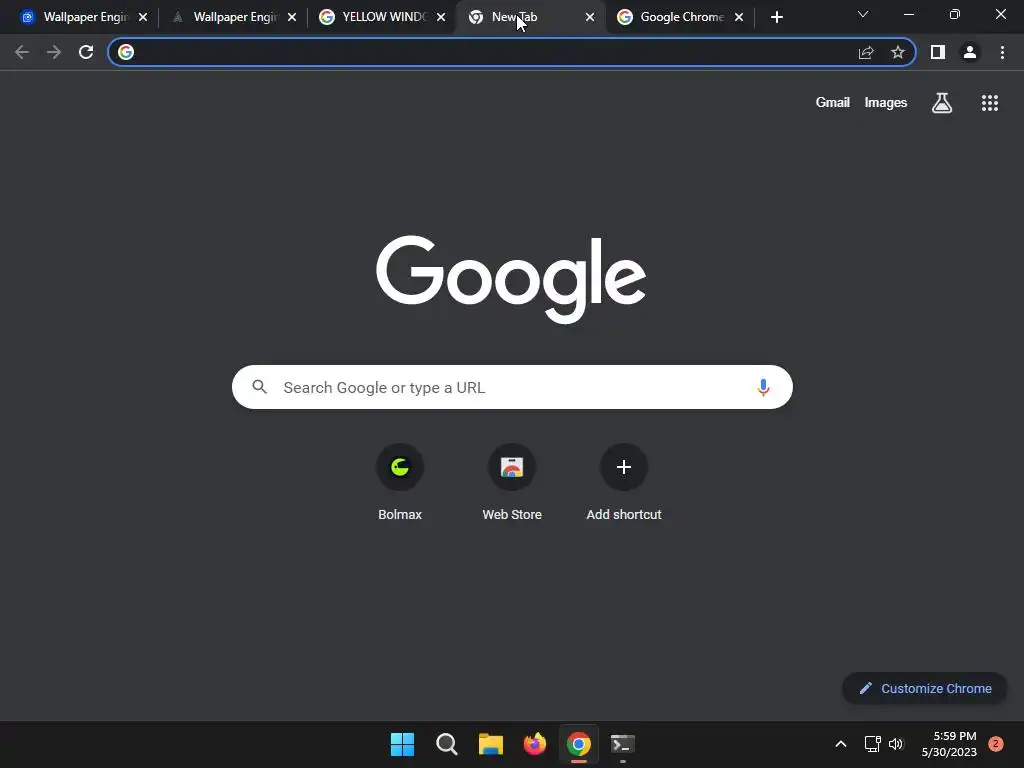Viewport: 1024px width, 768px height.
Task: Open the Windows Start menu
Action: tap(402, 744)
